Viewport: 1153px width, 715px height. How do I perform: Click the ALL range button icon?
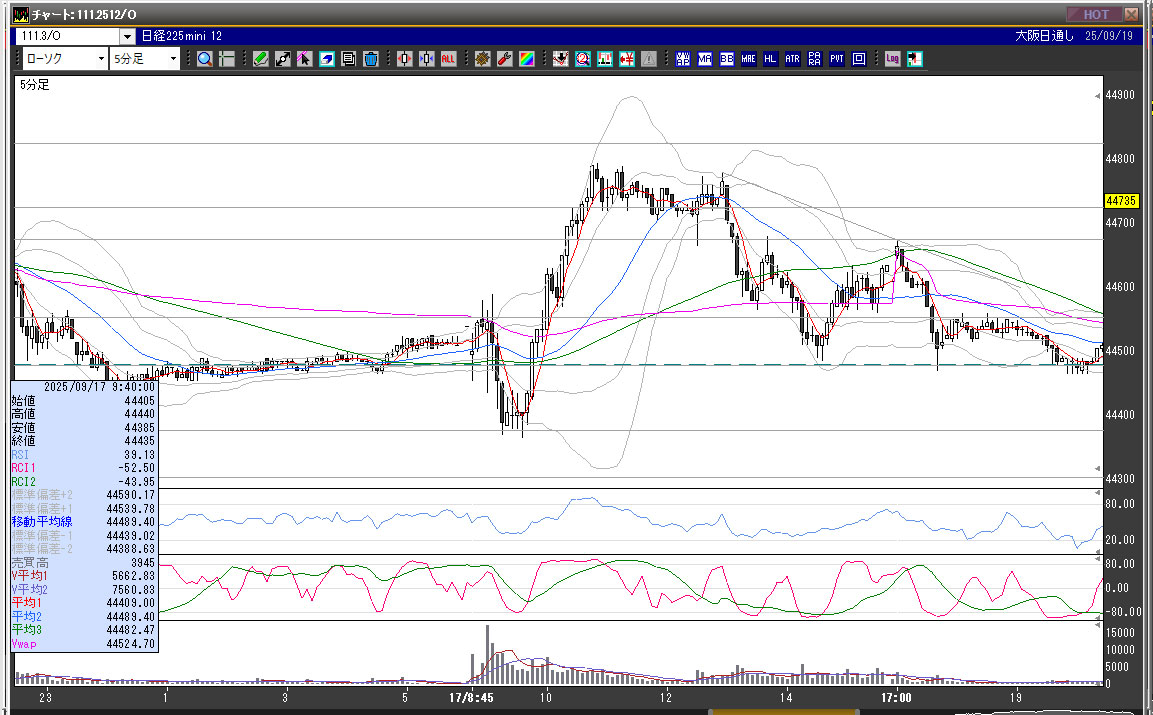[x=449, y=59]
